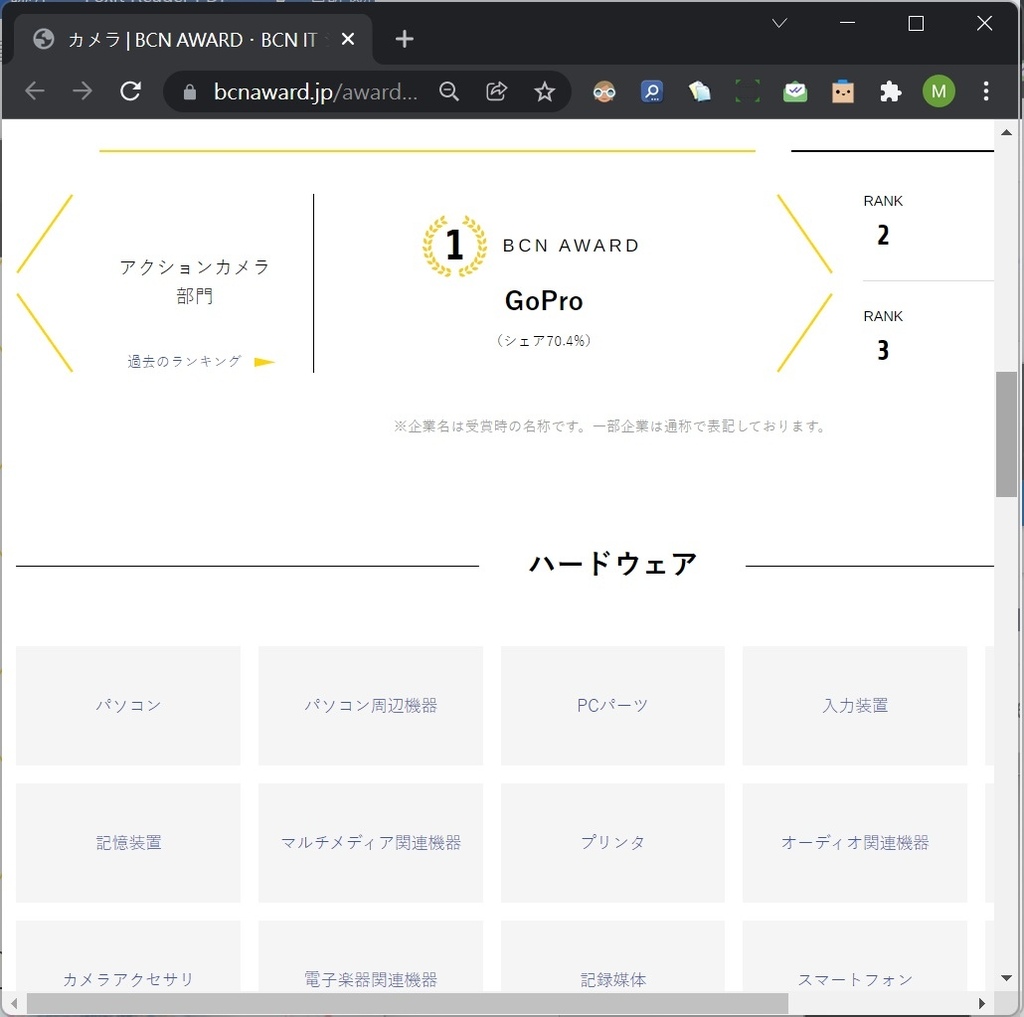Open the パソコン category

point(128,705)
